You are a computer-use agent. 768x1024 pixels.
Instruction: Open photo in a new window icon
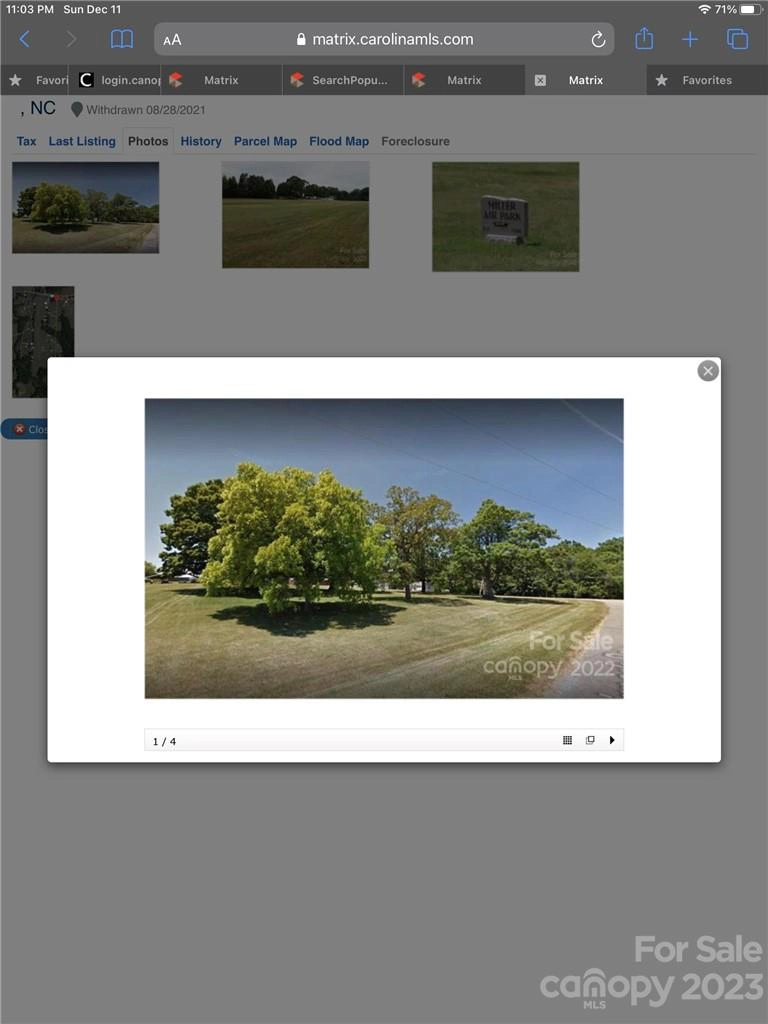pos(590,740)
